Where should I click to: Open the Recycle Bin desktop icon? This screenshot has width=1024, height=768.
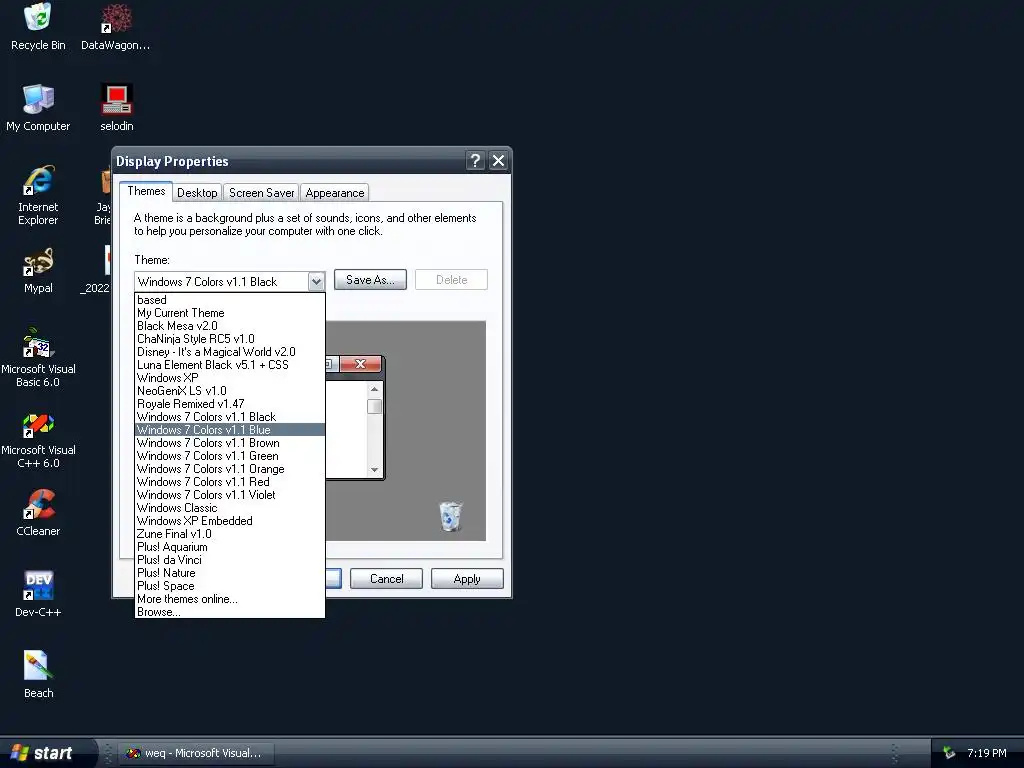click(x=38, y=26)
